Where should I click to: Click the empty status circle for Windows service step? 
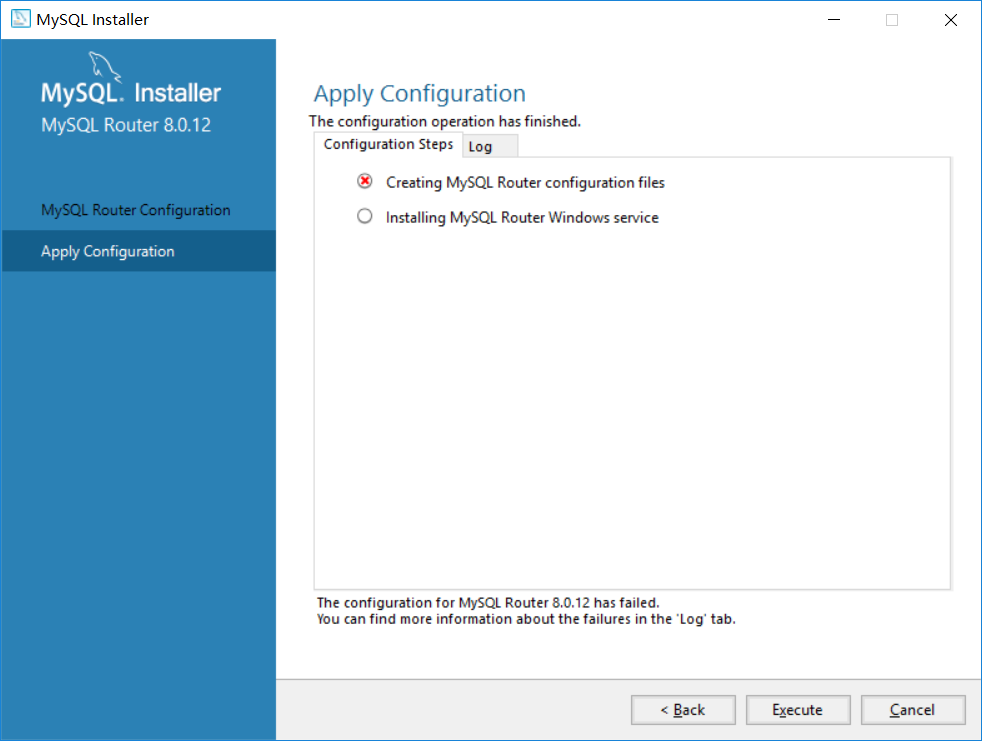pyautogui.click(x=364, y=216)
